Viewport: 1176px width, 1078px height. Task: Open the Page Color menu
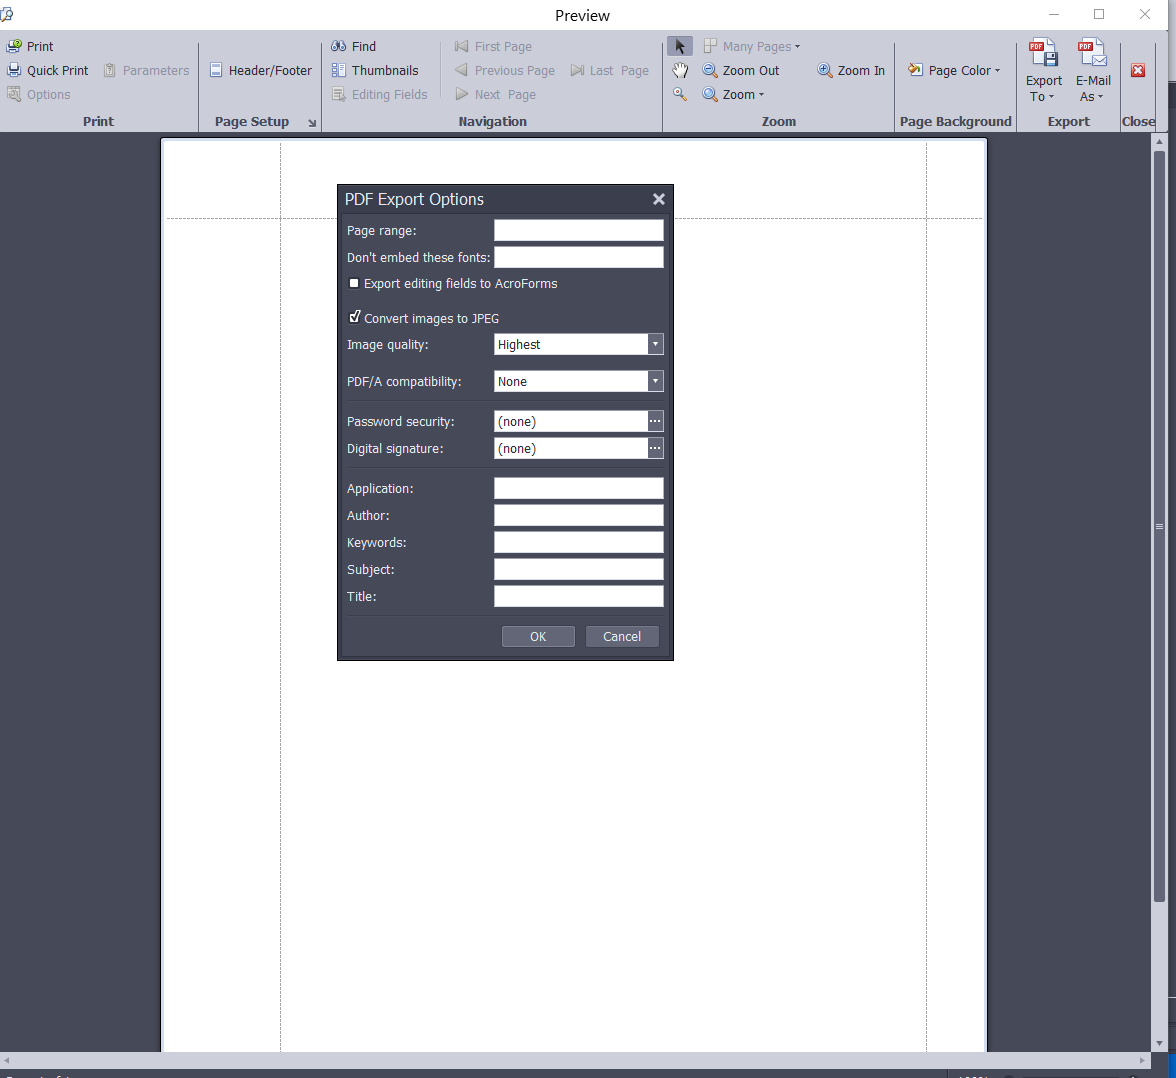point(954,70)
